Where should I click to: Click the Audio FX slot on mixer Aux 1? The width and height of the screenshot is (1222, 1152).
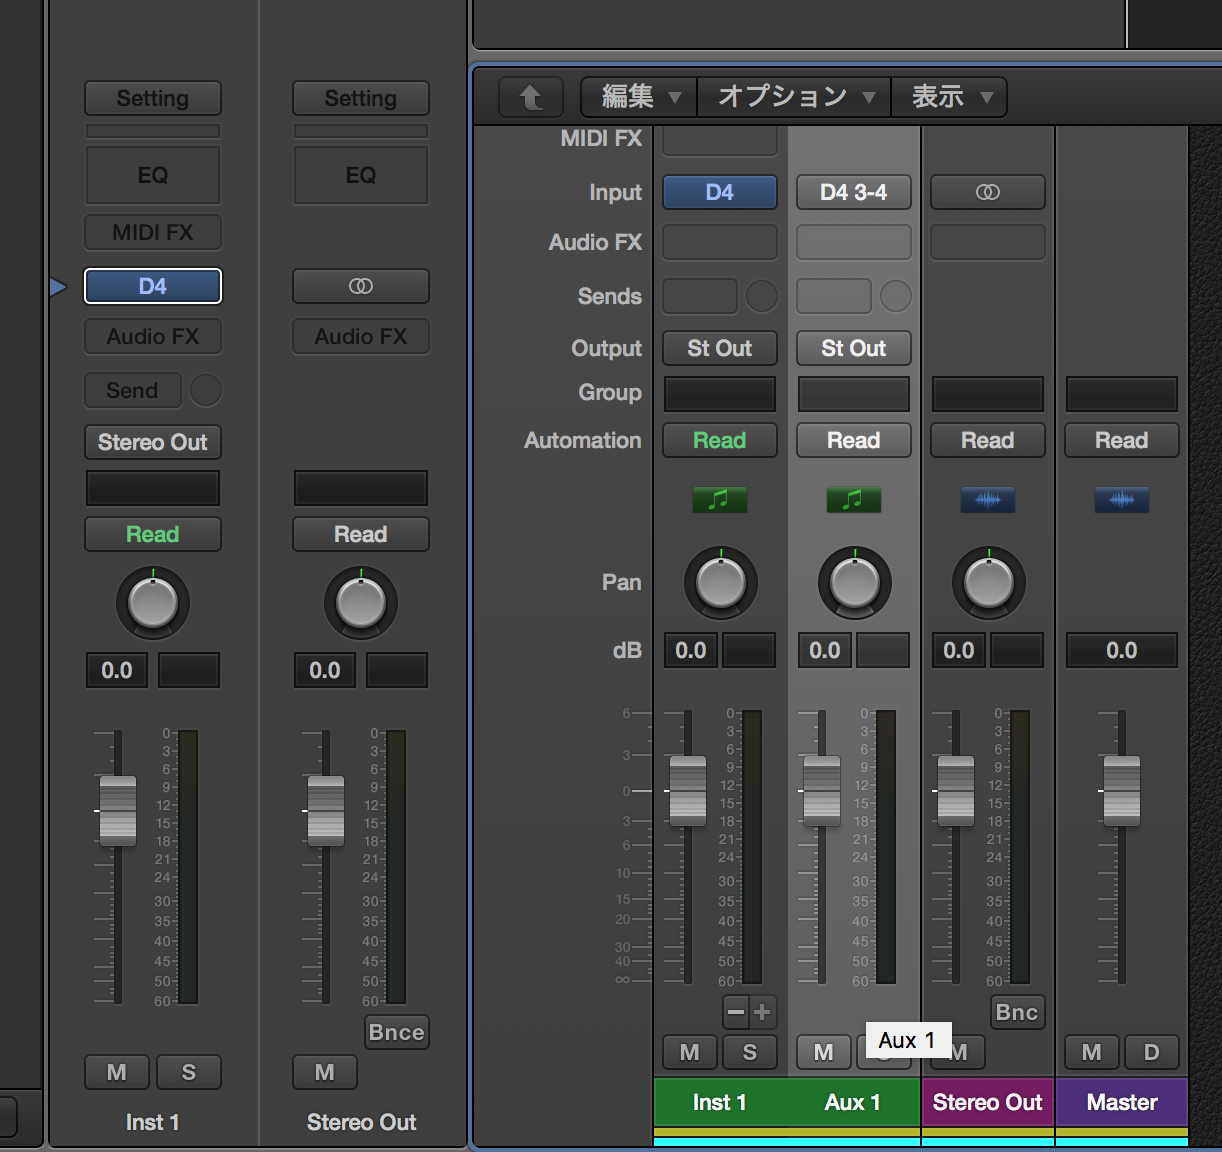(x=853, y=242)
